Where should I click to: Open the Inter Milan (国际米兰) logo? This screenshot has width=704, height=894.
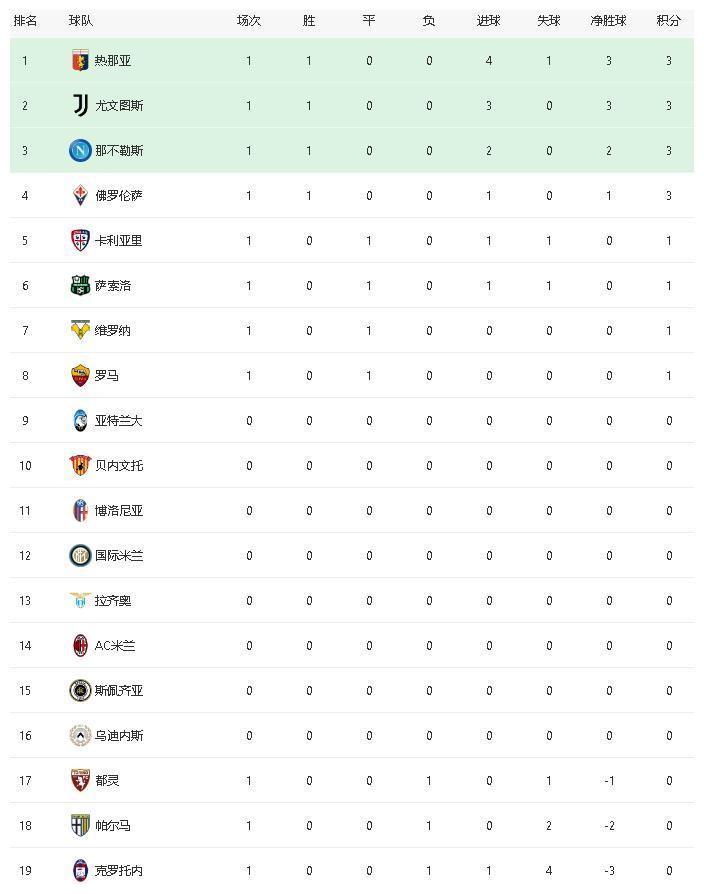click(x=80, y=555)
